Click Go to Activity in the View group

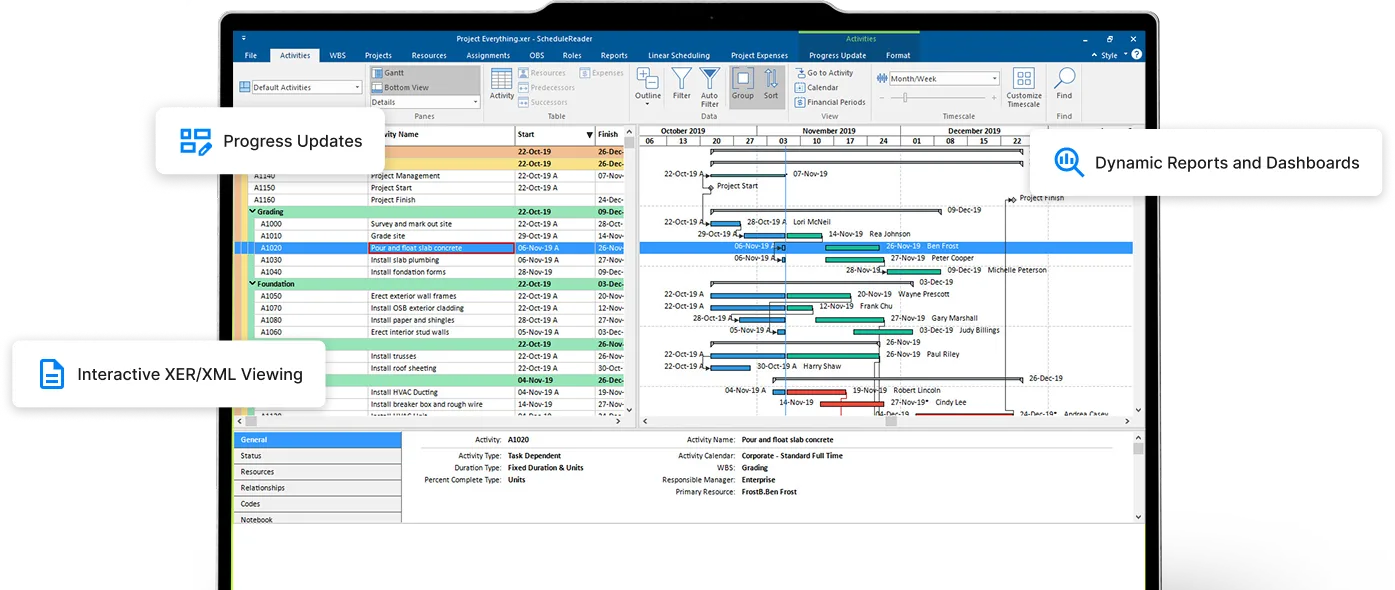(824, 73)
